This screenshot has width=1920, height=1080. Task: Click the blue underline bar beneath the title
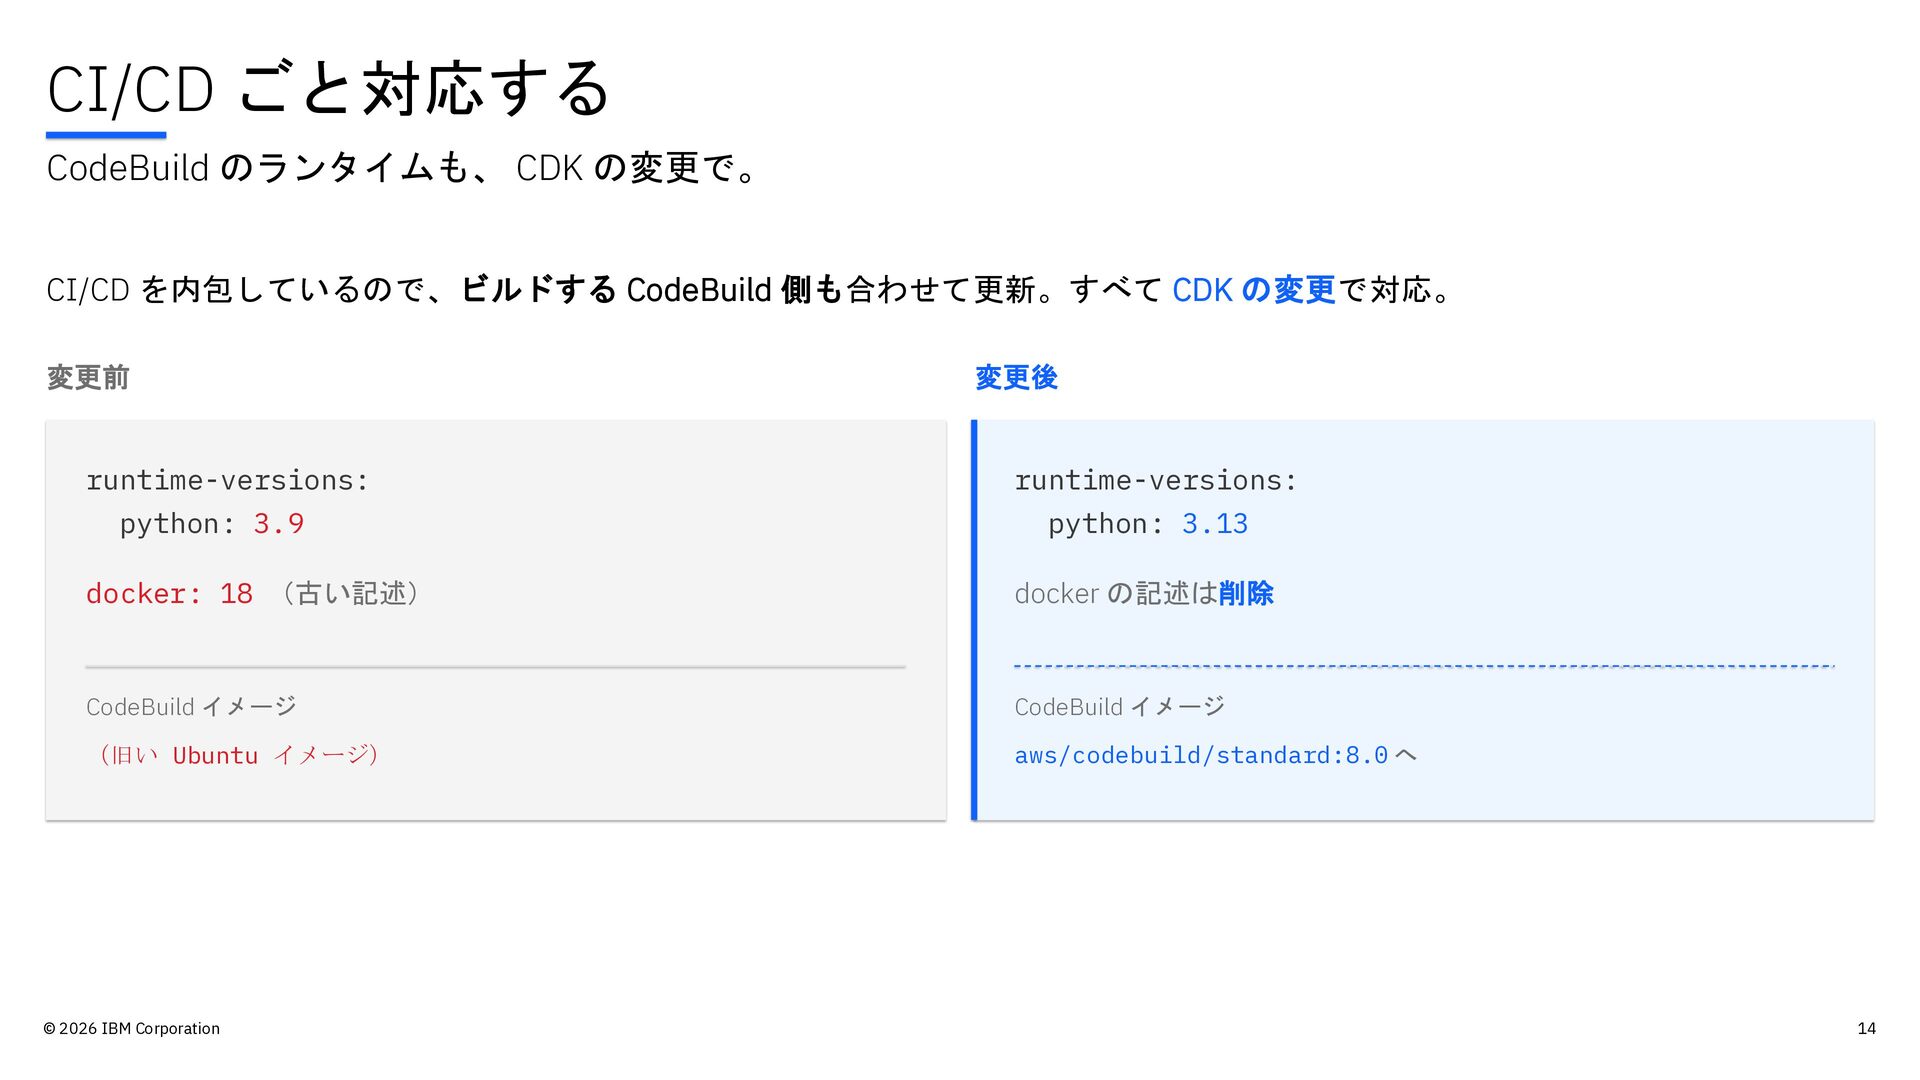pyautogui.click(x=106, y=135)
